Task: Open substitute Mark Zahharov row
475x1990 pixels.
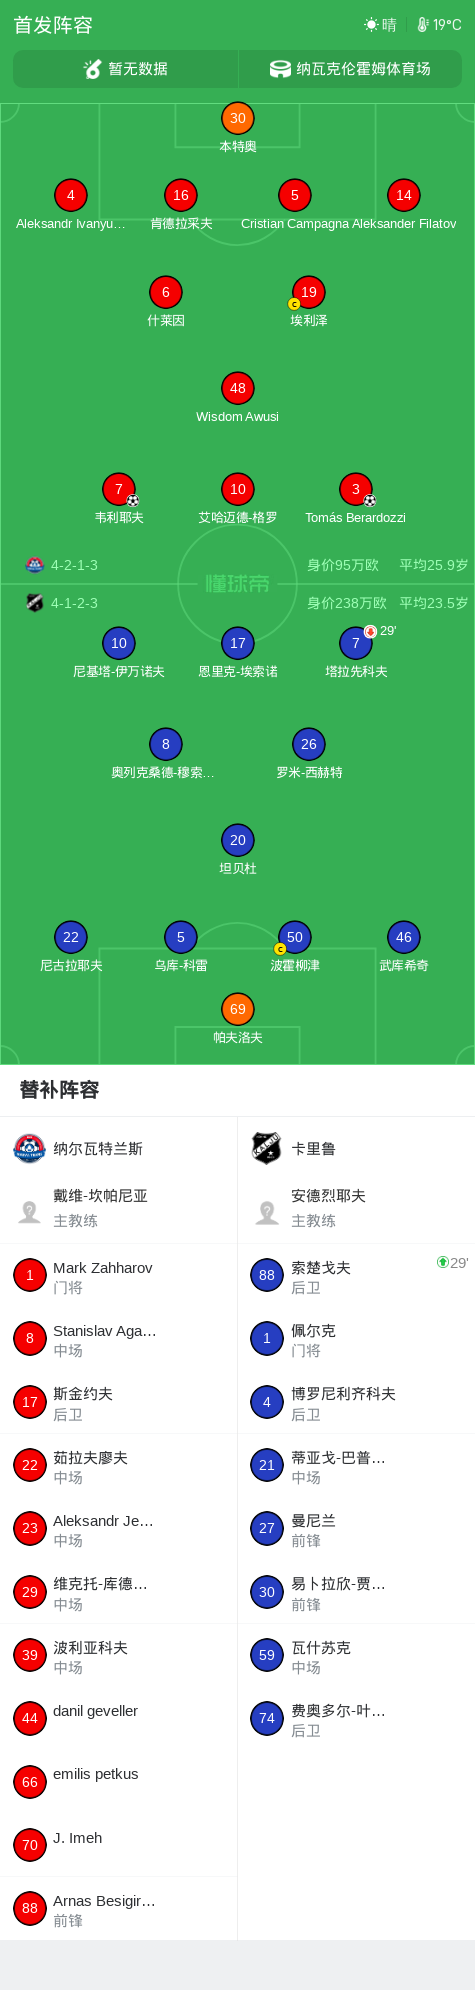Action: (119, 1276)
